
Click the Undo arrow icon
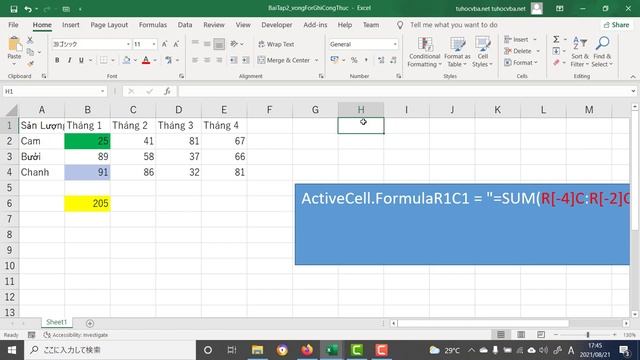click(x=28, y=9)
